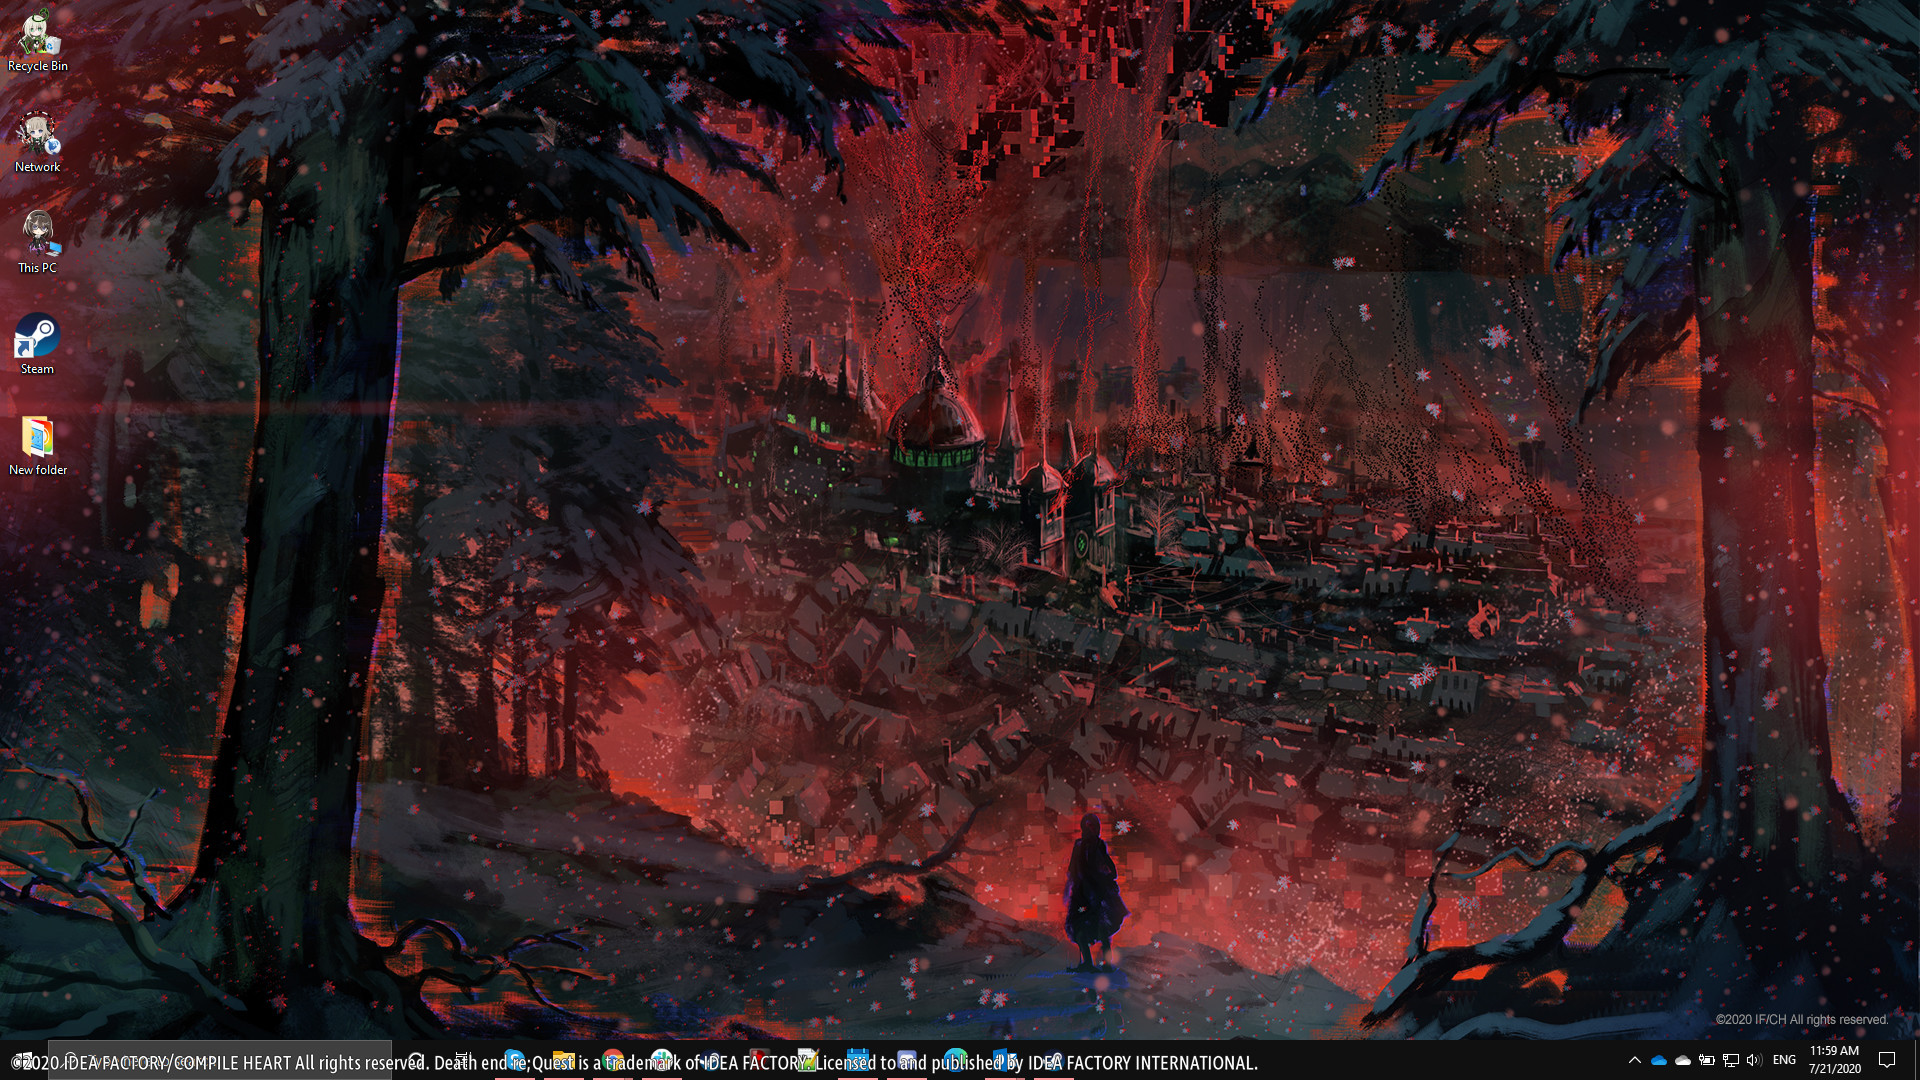Open the network status flyout
Image resolution: width=1920 pixels, height=1080 pixels.
click(x=1731, y=1060)
